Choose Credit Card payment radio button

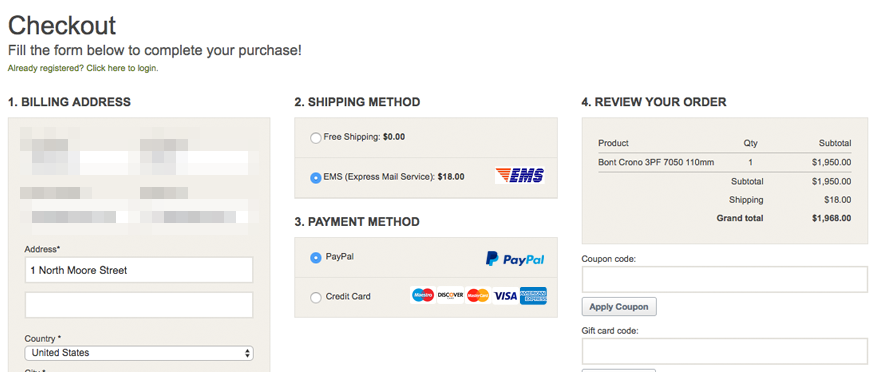(x=316, y=297)
